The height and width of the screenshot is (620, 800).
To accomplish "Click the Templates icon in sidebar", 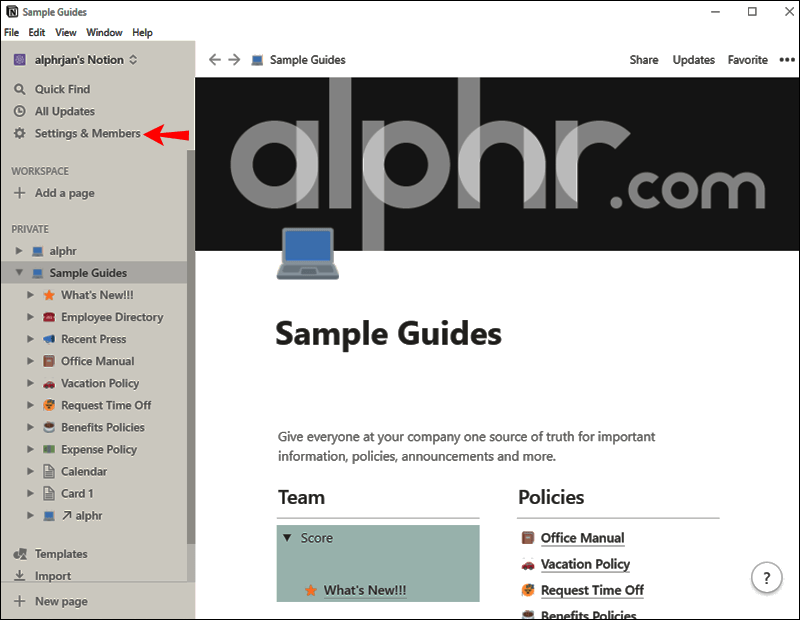I will 20,554.
